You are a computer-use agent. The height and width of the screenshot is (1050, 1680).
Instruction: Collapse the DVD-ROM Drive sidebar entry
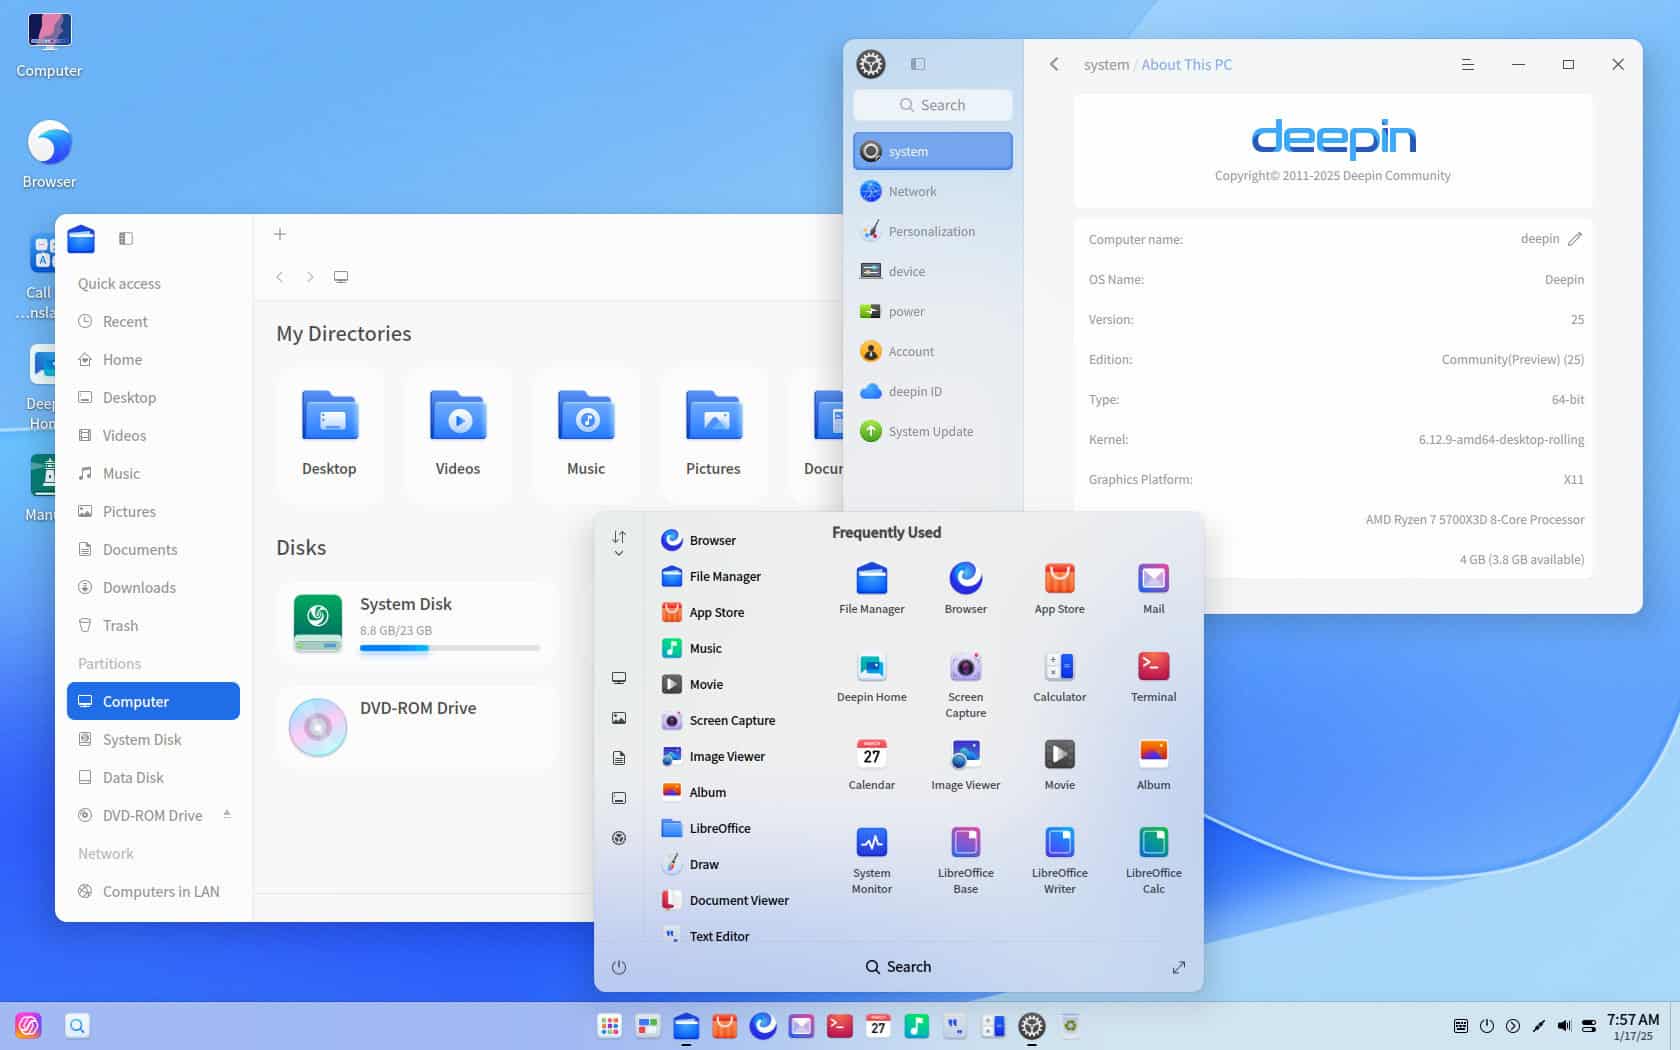(x=228, y=814)
